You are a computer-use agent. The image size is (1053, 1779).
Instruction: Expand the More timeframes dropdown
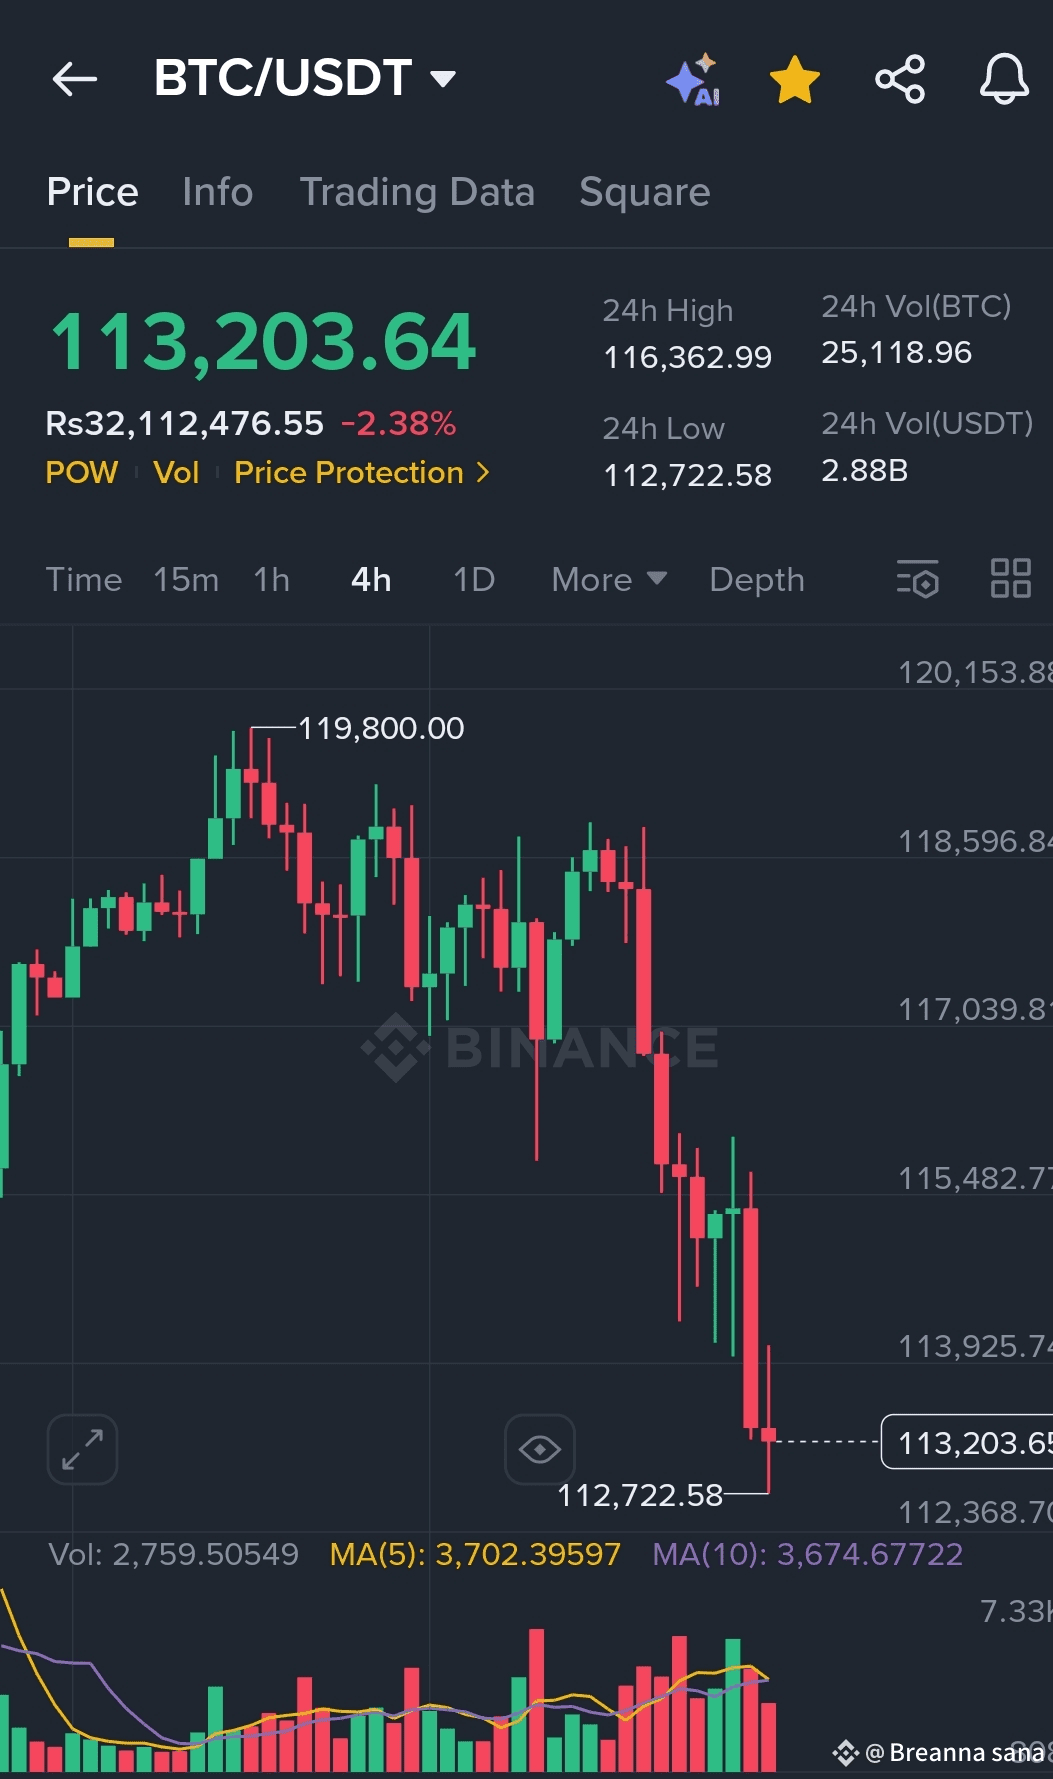[609, 580]
